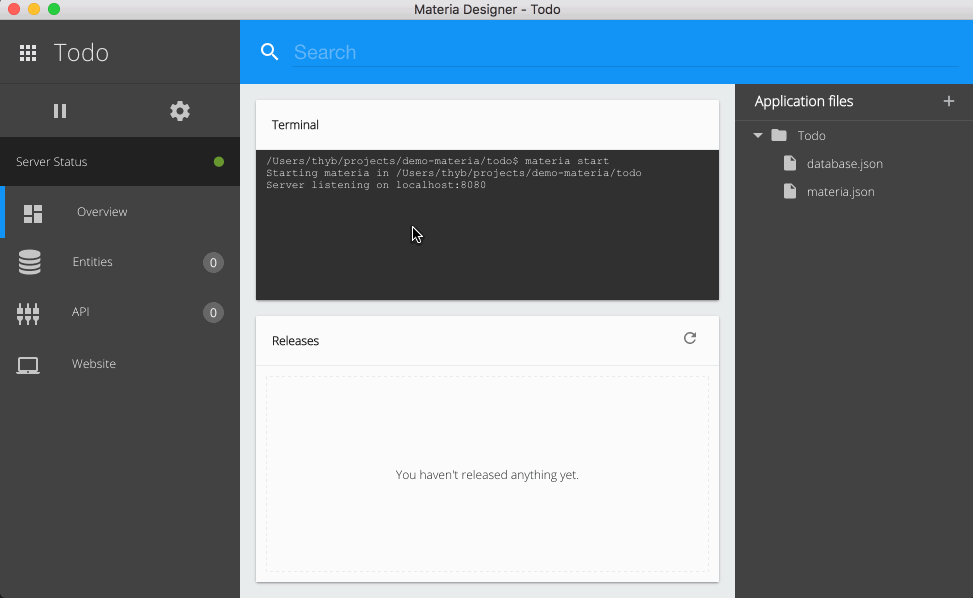
Task: Click the Terminal panel heading
Action: [x=295, y=125]
